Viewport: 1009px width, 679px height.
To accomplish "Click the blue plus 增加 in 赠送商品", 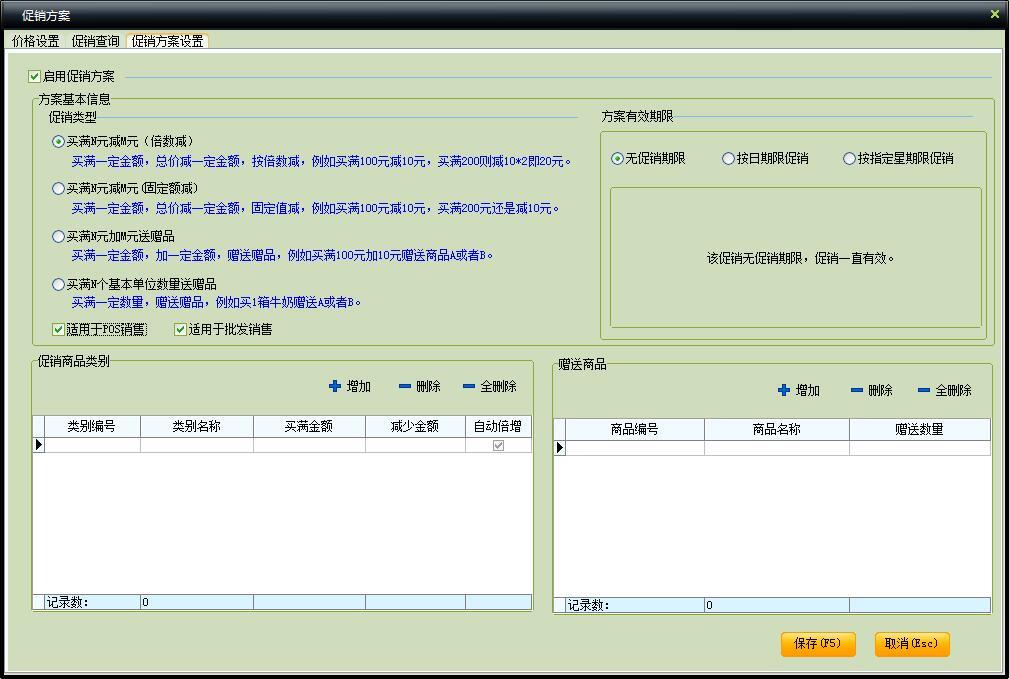I will pos(799,390).
